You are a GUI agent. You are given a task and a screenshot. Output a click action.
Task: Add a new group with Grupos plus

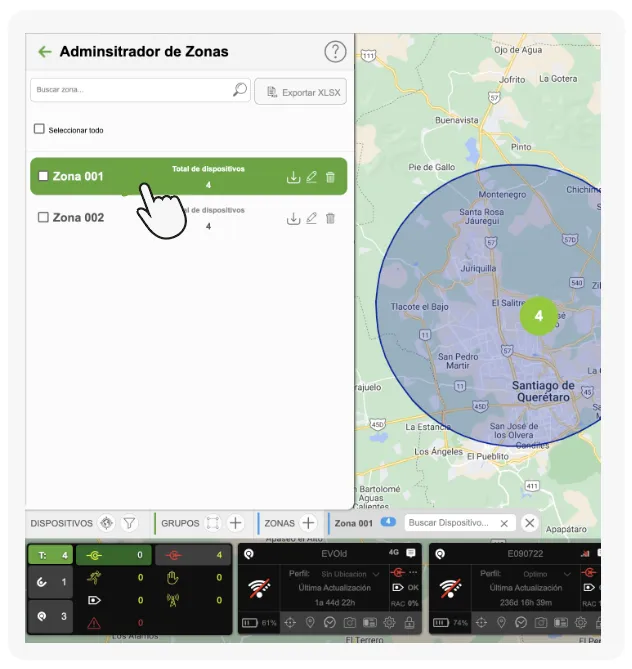click(236, 523)
